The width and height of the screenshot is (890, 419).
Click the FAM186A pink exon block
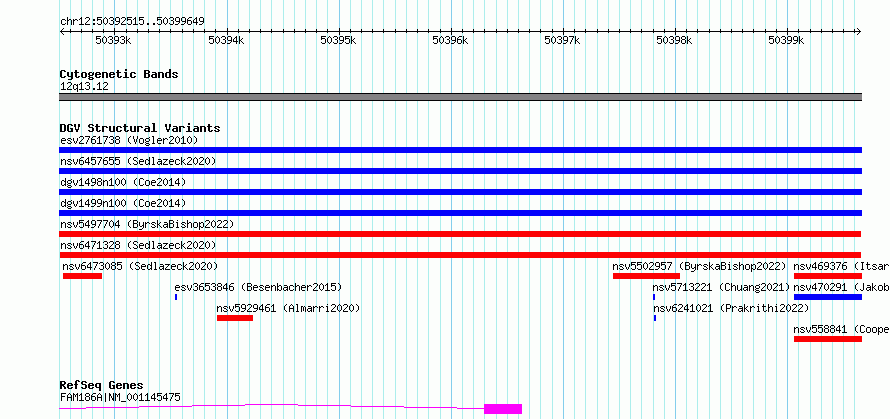point(503,409)
